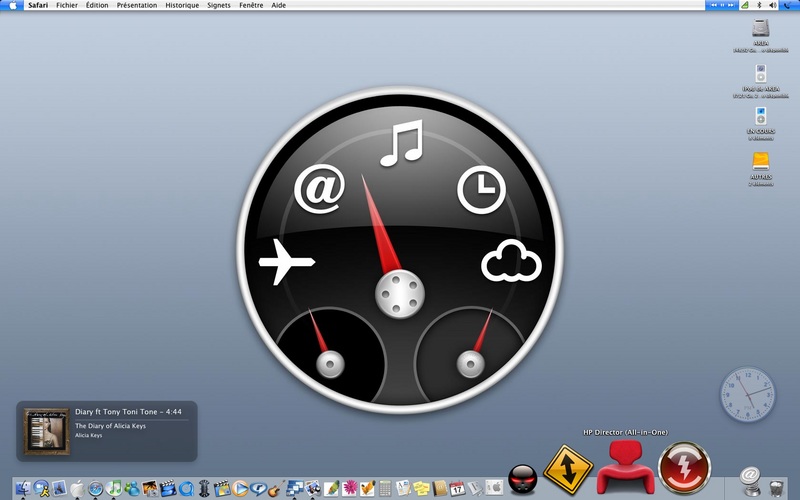Screen dimensions: 800x500
Task: Click the Bluetooth status menu icon
Action: [x=758, y=5]
